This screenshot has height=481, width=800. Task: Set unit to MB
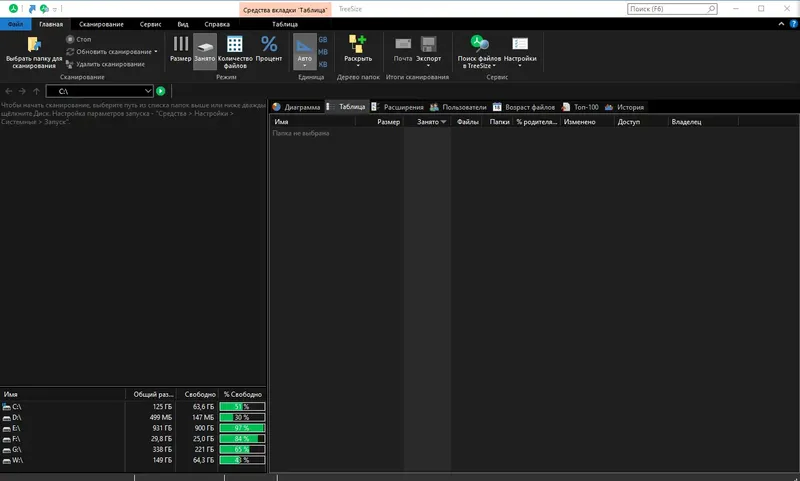323,52
